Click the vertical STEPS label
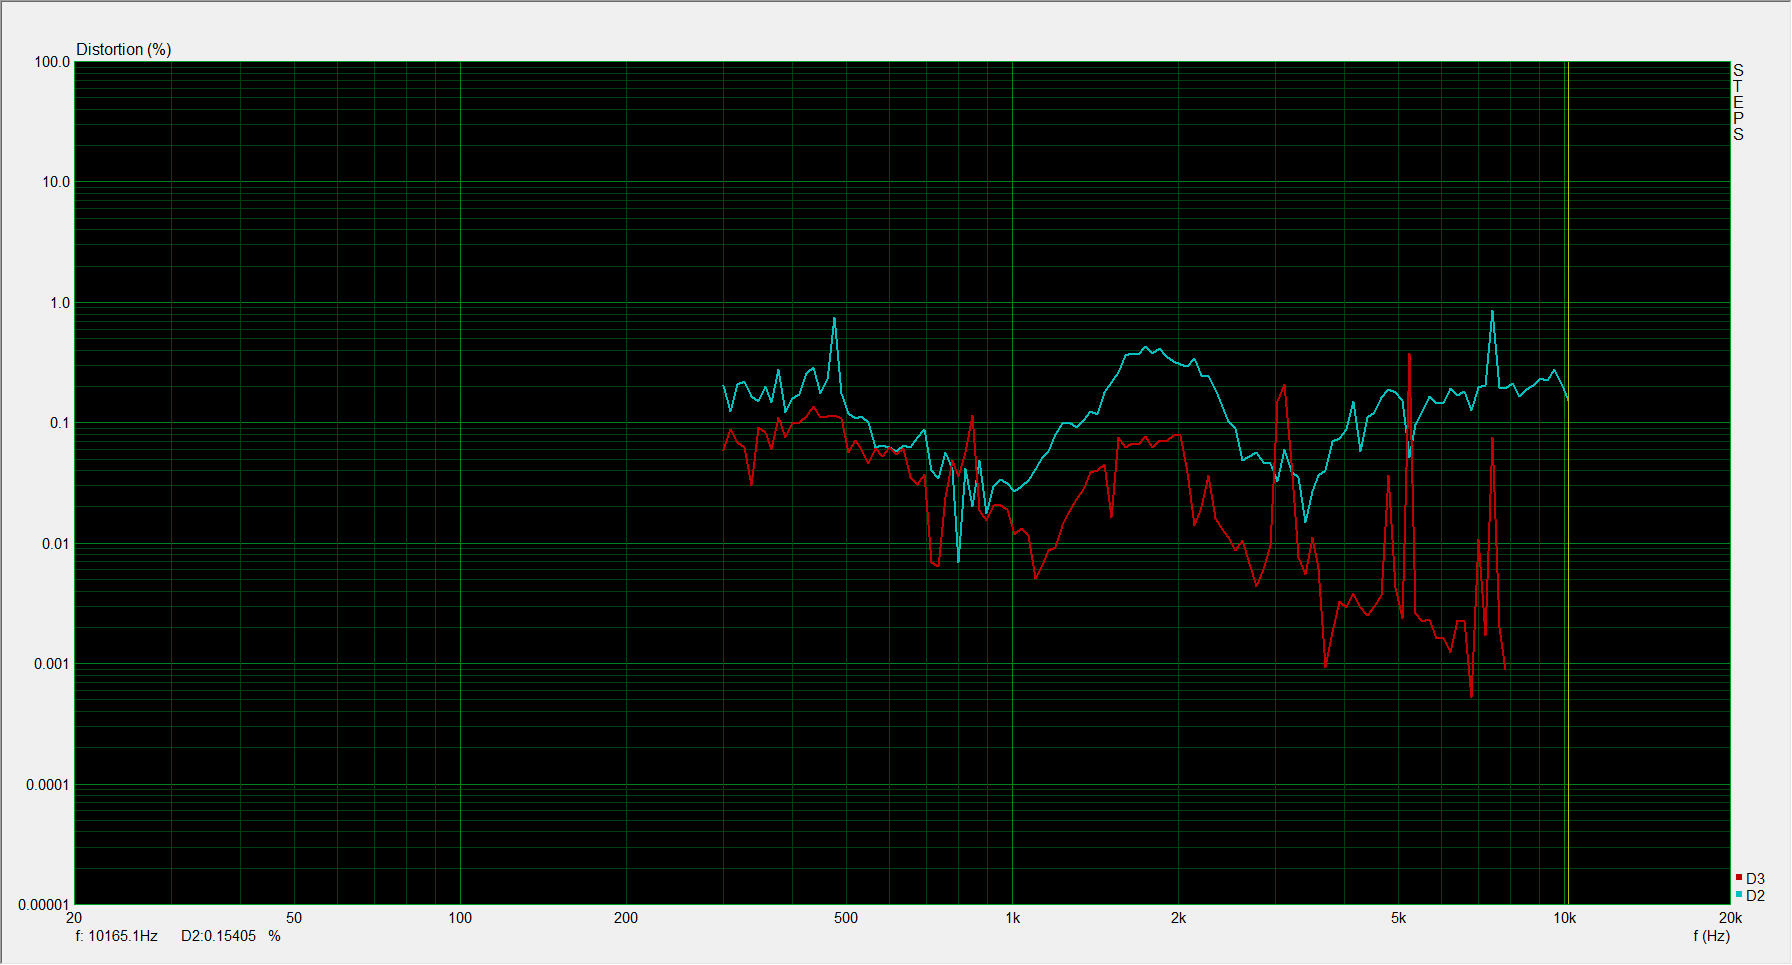 1738,102
